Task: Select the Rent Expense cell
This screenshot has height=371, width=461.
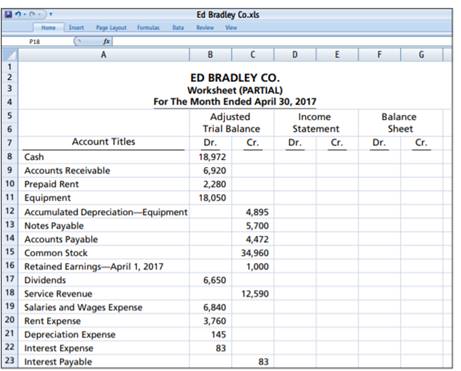Action: click(104, 321)
